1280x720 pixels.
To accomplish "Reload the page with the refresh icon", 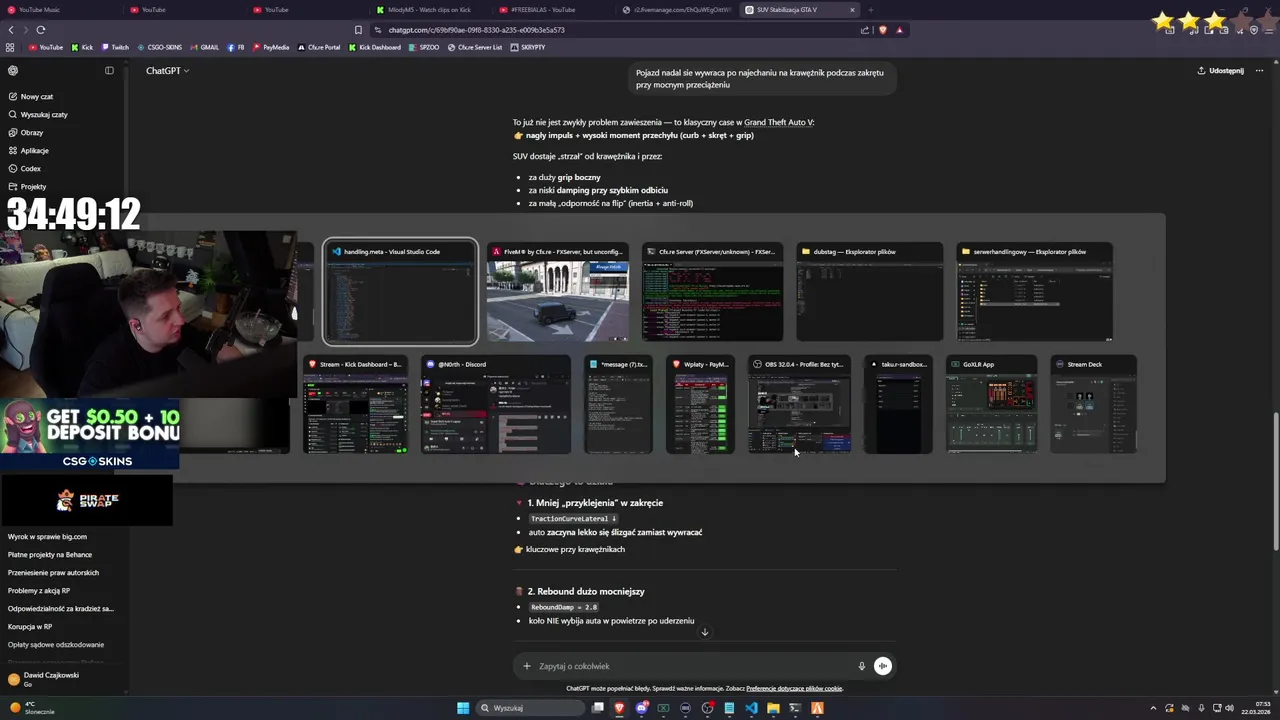I will point(41,30).
